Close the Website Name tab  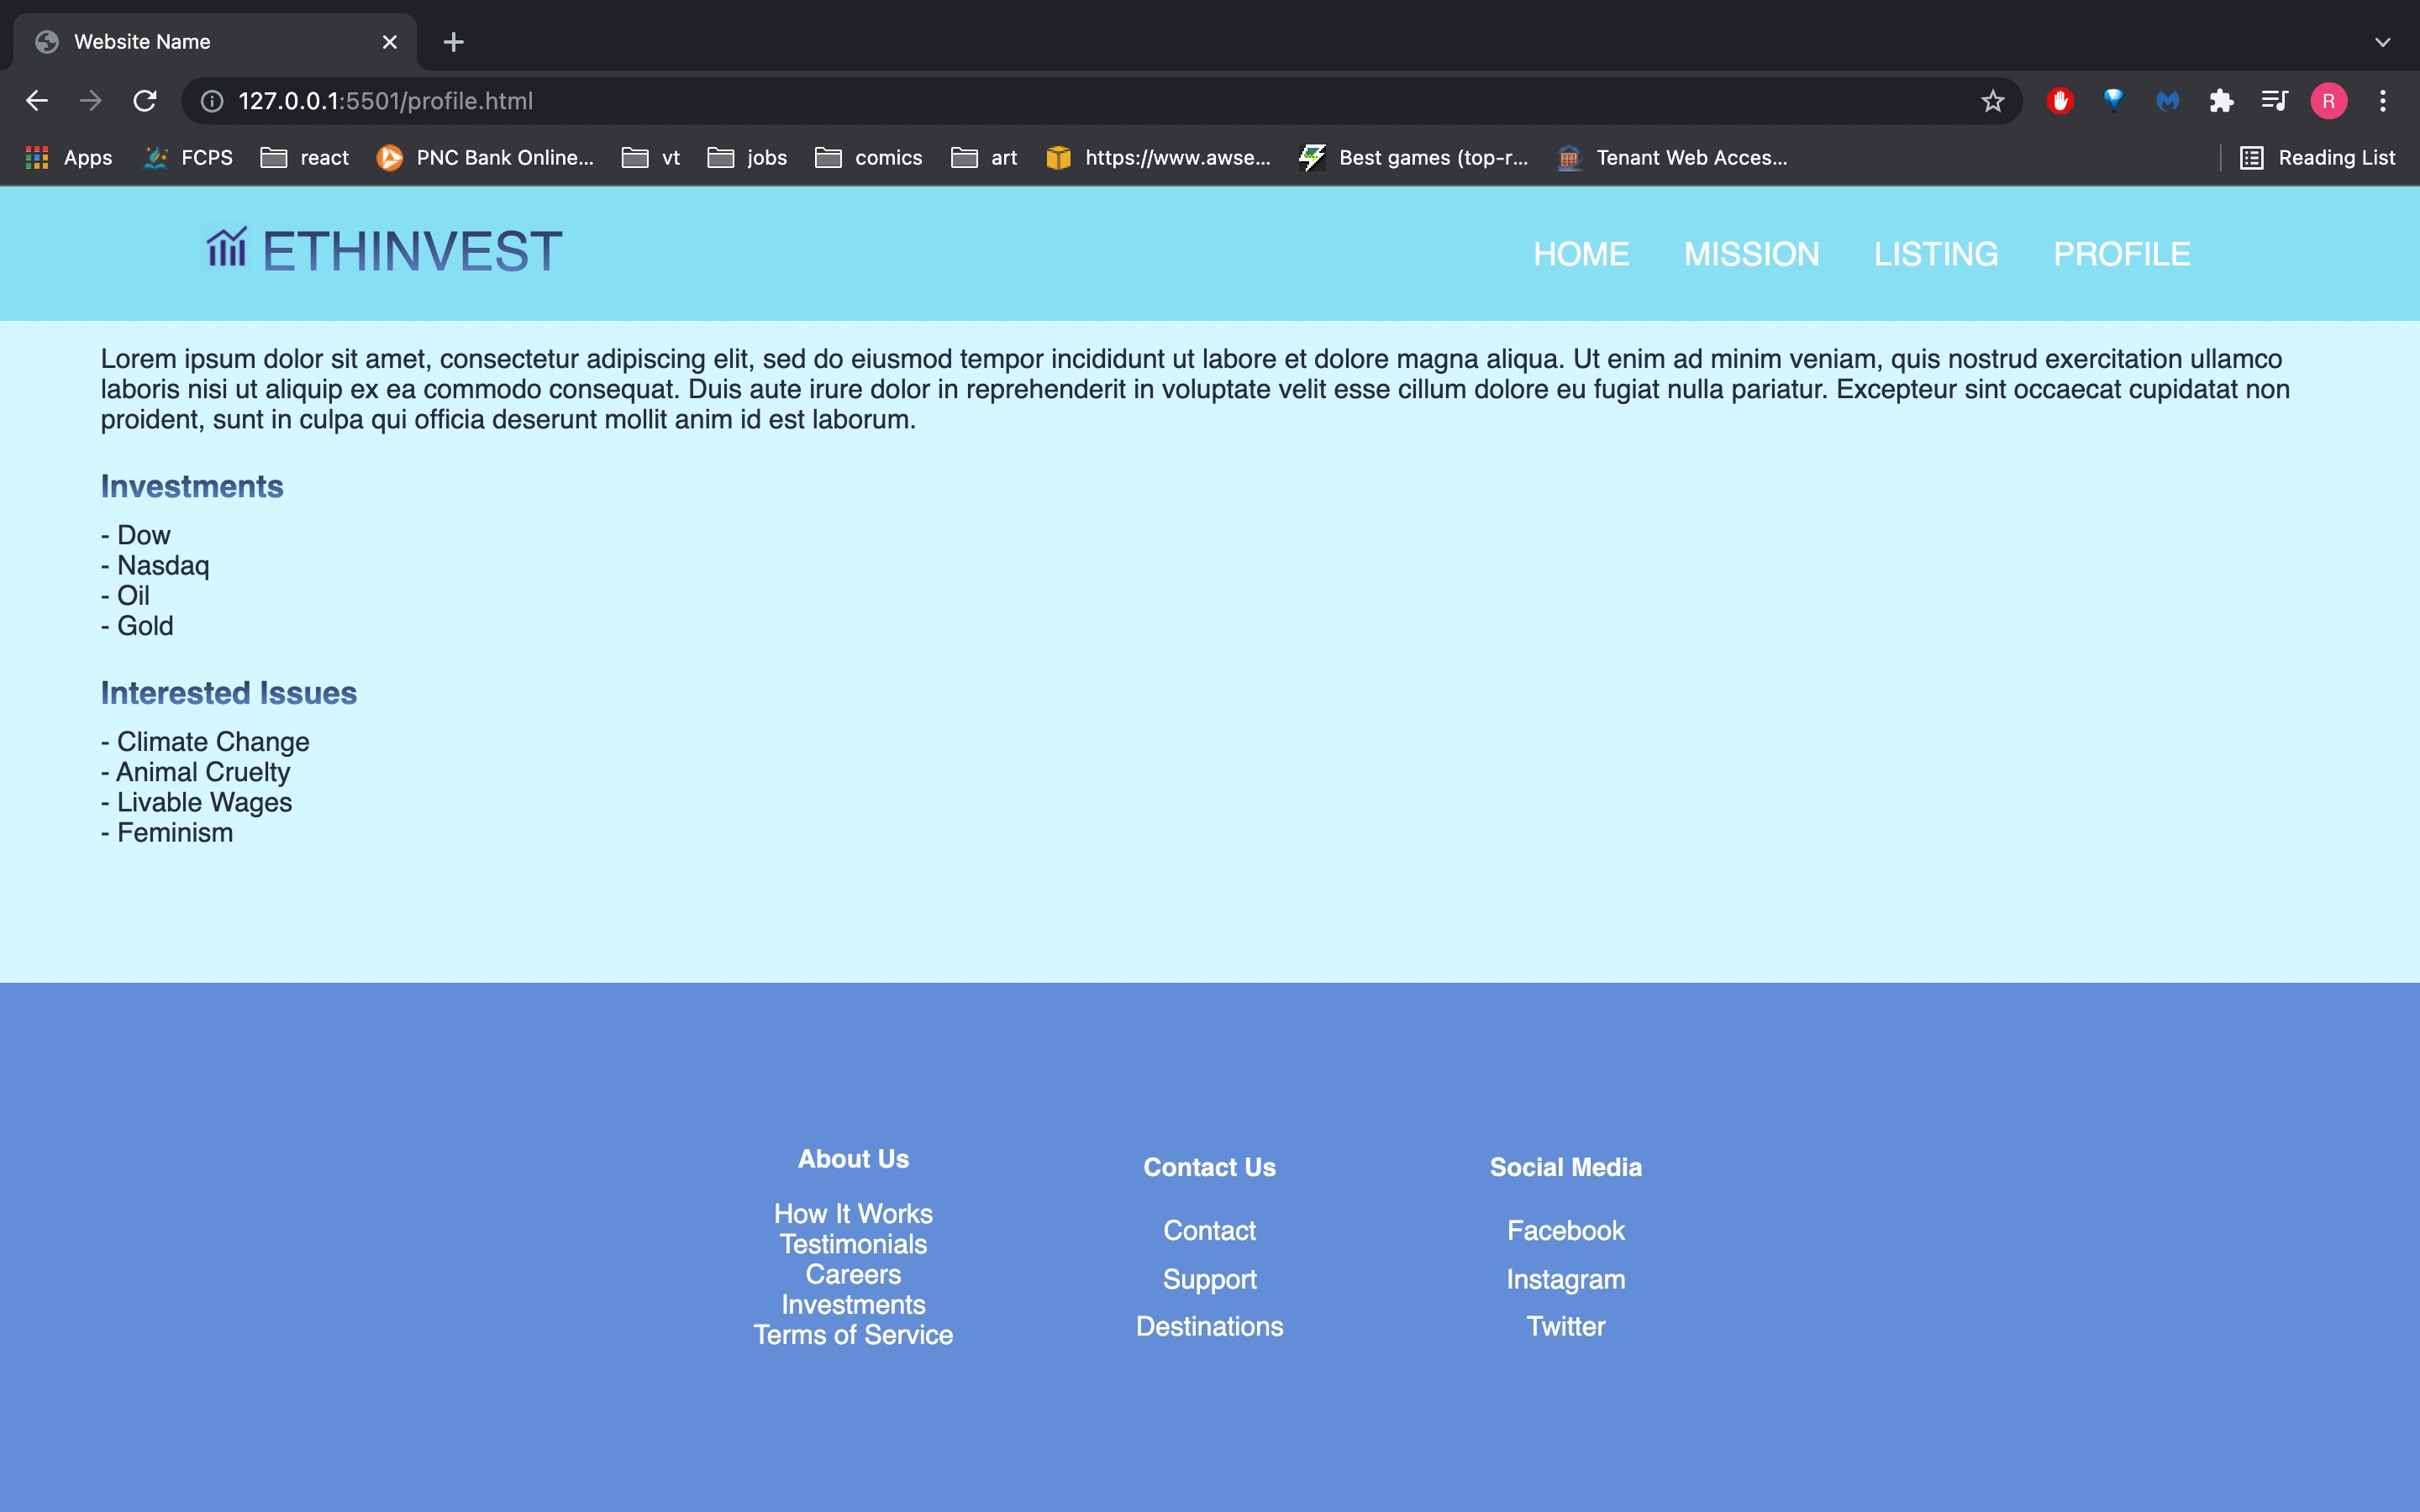click(x=390, y=42)
